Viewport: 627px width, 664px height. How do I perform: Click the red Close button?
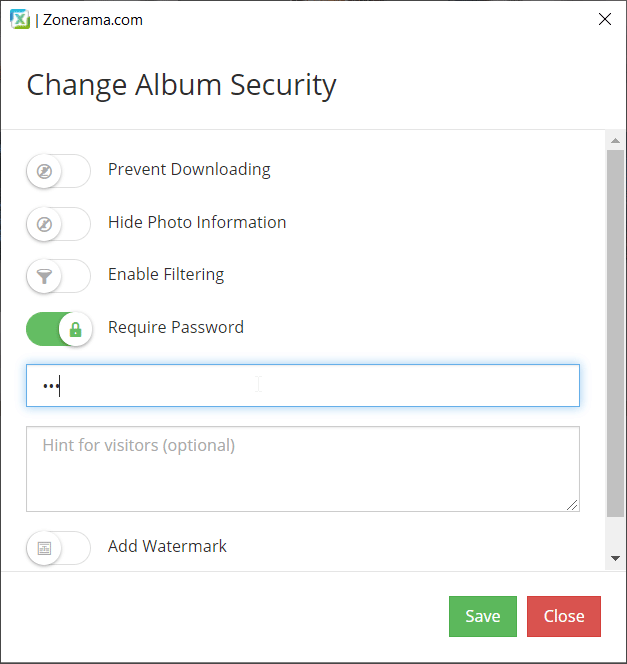tap(563, 616)
